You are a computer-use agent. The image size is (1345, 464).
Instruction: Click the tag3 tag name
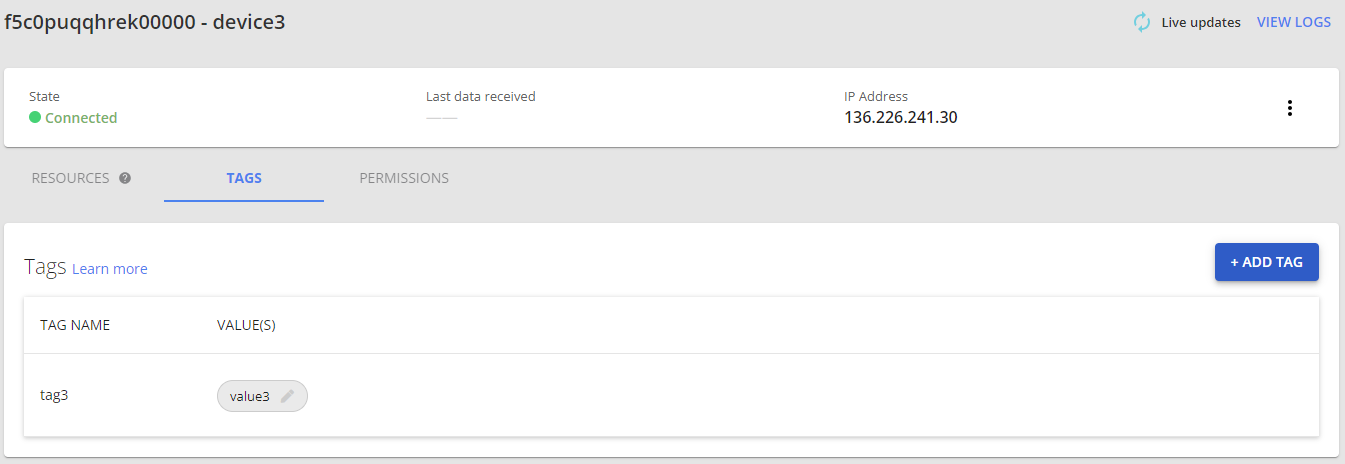pos(54,395)
